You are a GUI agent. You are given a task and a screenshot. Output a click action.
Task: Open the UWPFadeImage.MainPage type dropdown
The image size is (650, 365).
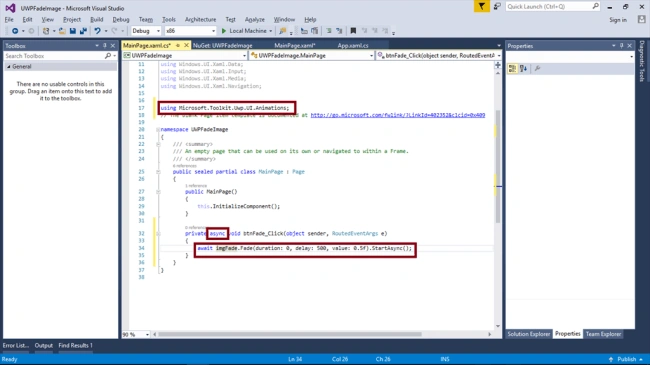(x=371, y=56)
